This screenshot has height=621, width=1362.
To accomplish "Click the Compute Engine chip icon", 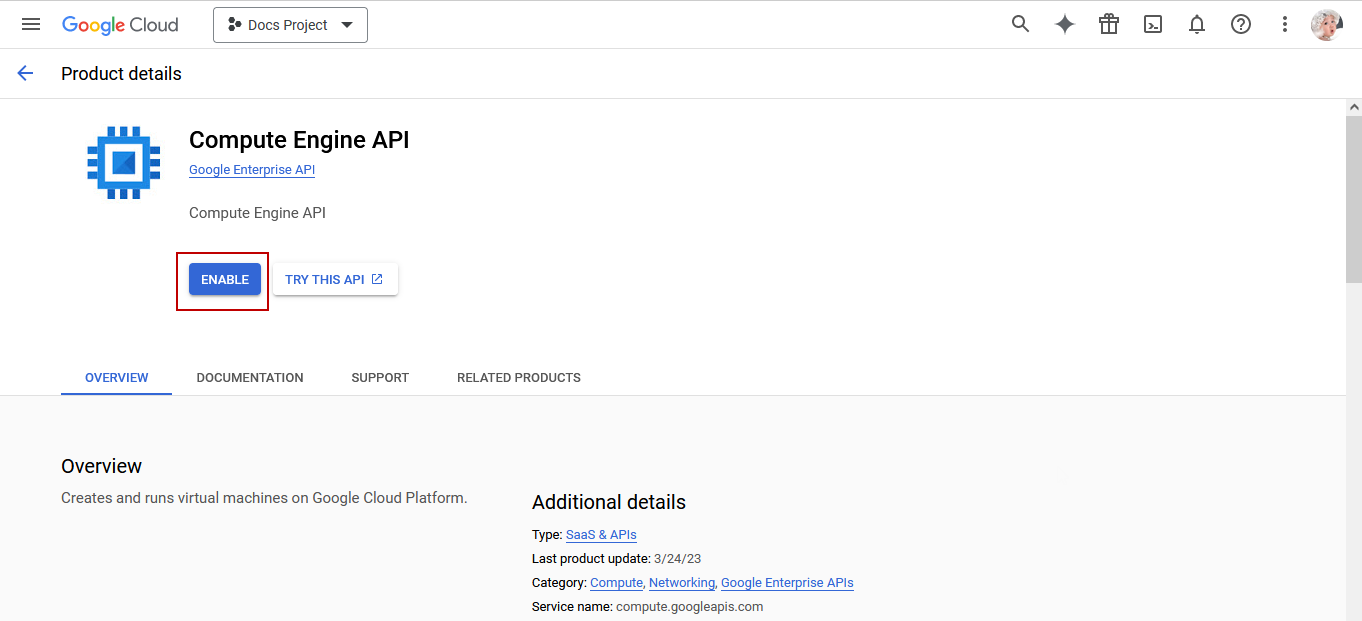I will click(x=124, y=163).
